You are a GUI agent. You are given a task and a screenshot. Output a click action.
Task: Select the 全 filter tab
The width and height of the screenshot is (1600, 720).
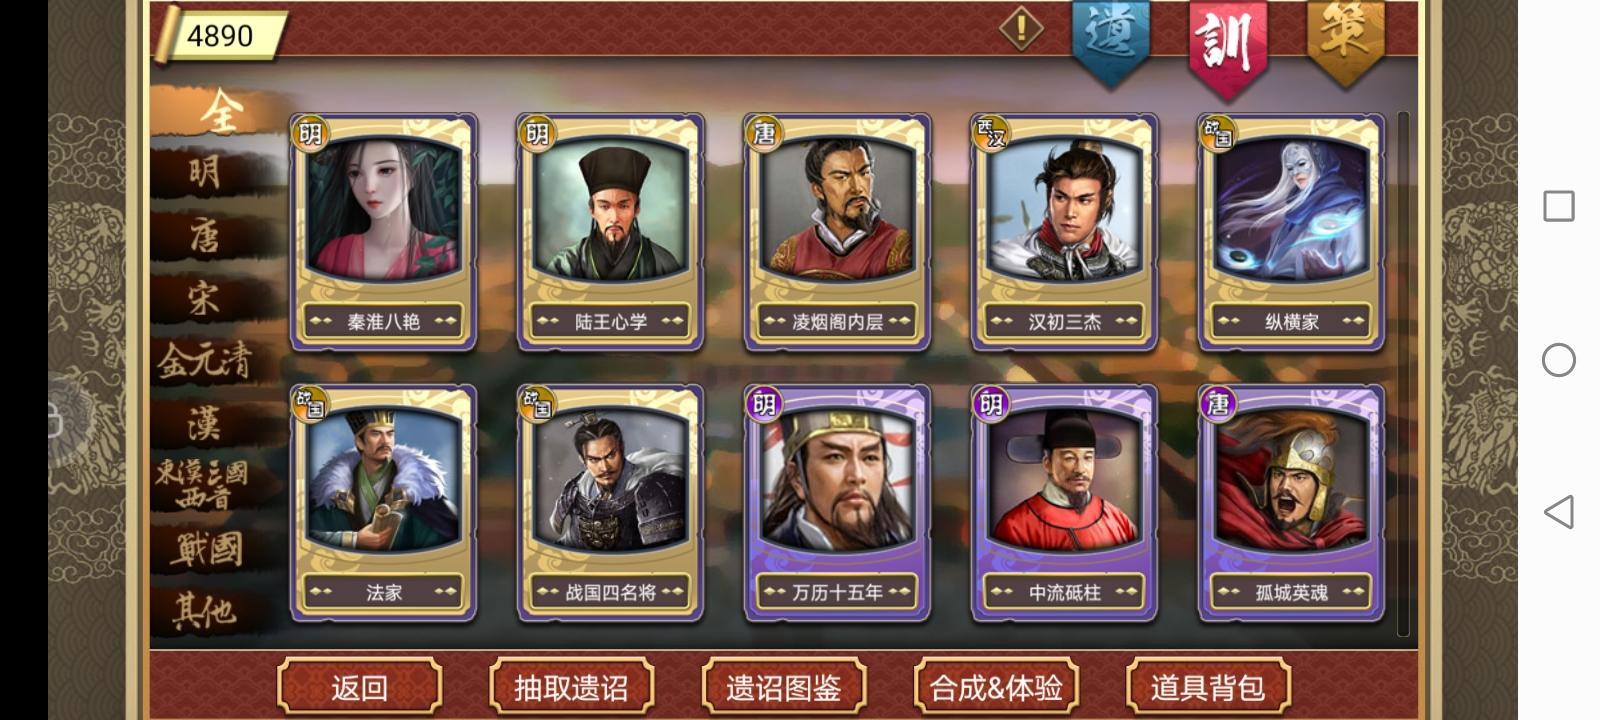click(x=216, y=111)
